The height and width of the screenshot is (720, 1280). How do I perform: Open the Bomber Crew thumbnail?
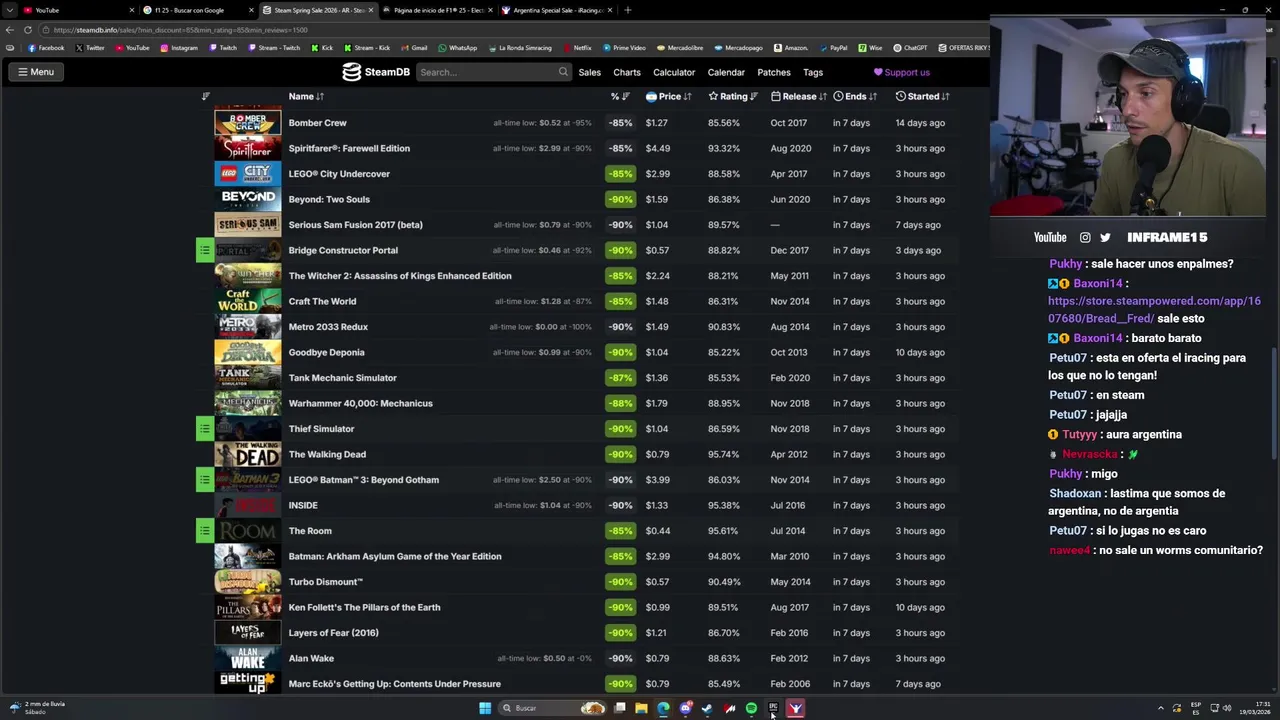(x=248, y=122)
